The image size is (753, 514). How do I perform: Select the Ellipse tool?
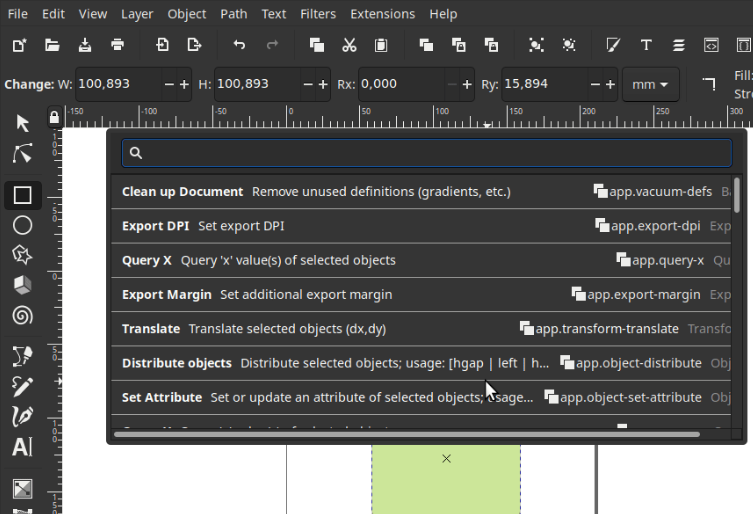tap(22, 225)
